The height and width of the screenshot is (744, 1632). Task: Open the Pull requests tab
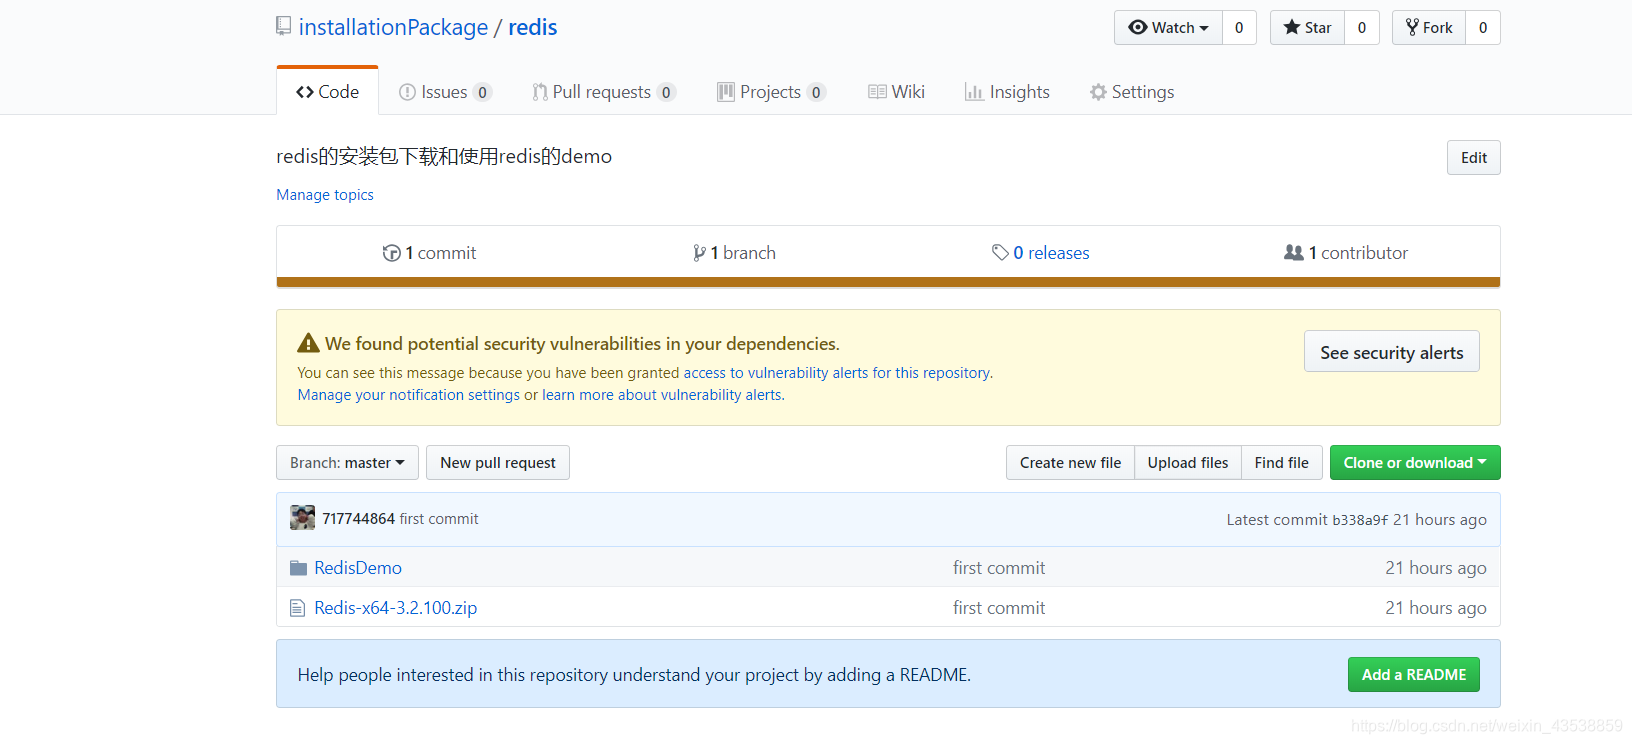pos(604,92)
